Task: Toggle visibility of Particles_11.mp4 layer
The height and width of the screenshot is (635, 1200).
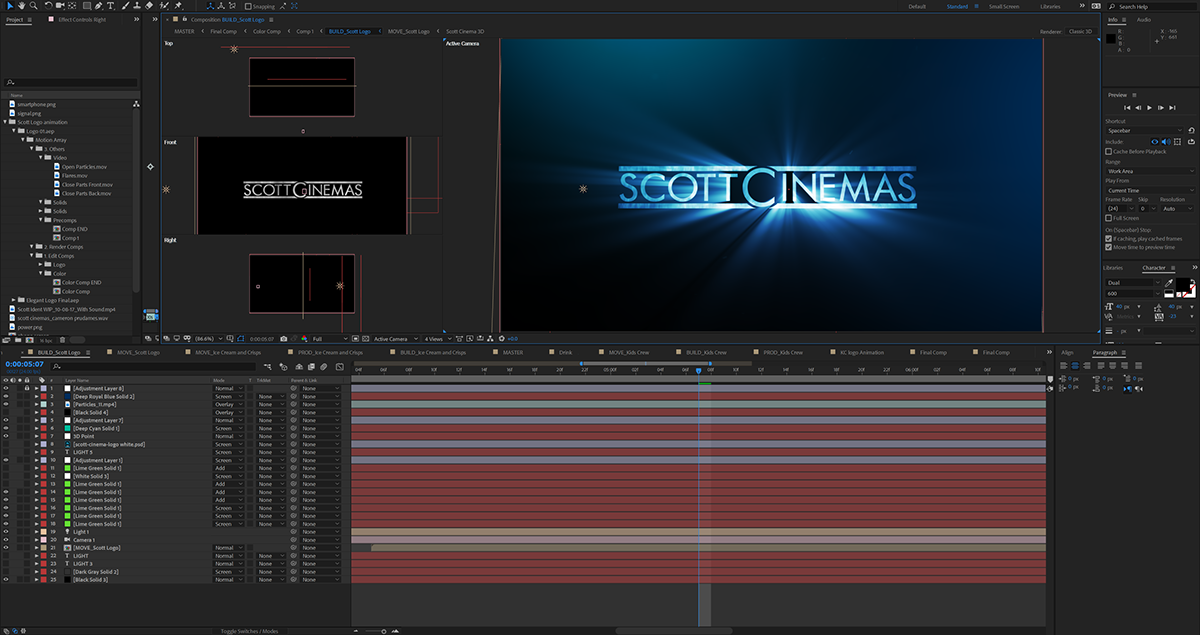Action: tap(6, 404)
